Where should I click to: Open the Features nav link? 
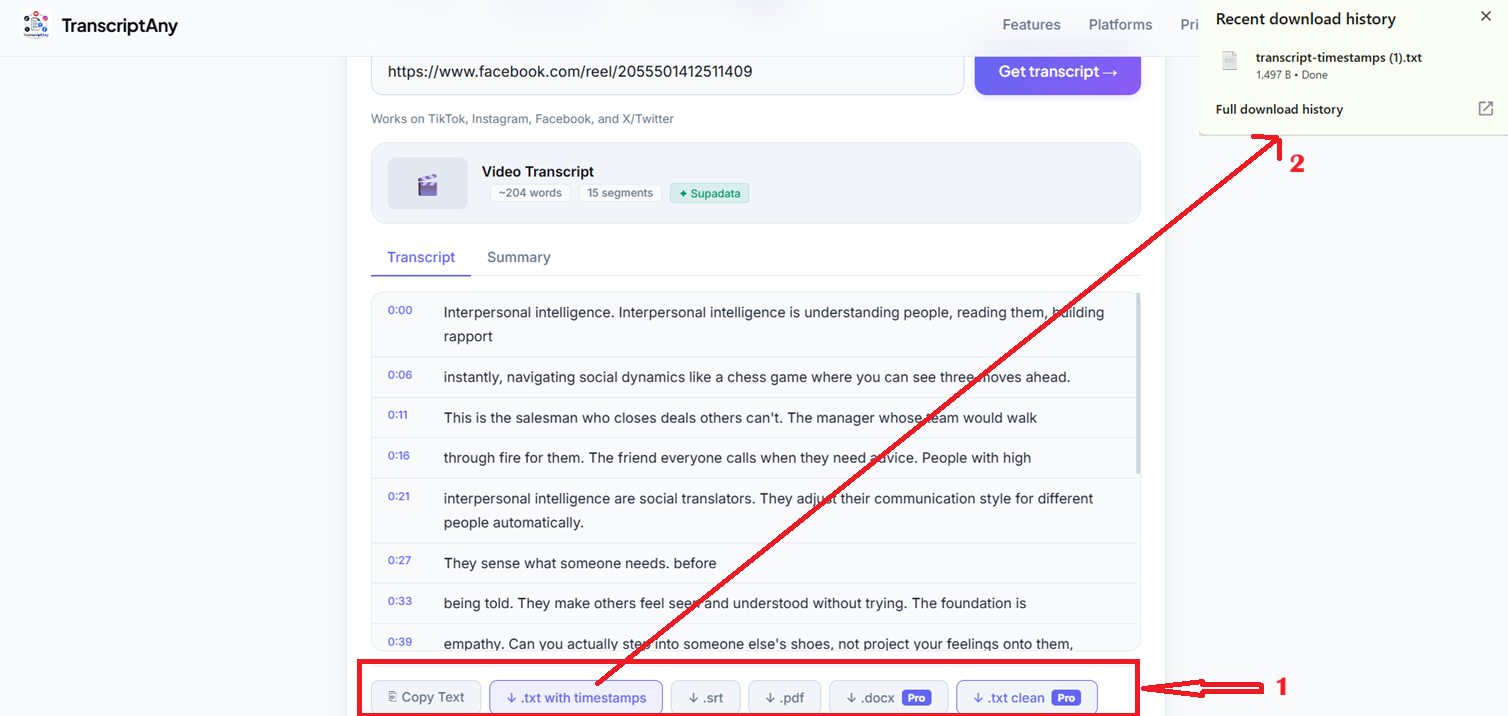(x=1031, y=25)
